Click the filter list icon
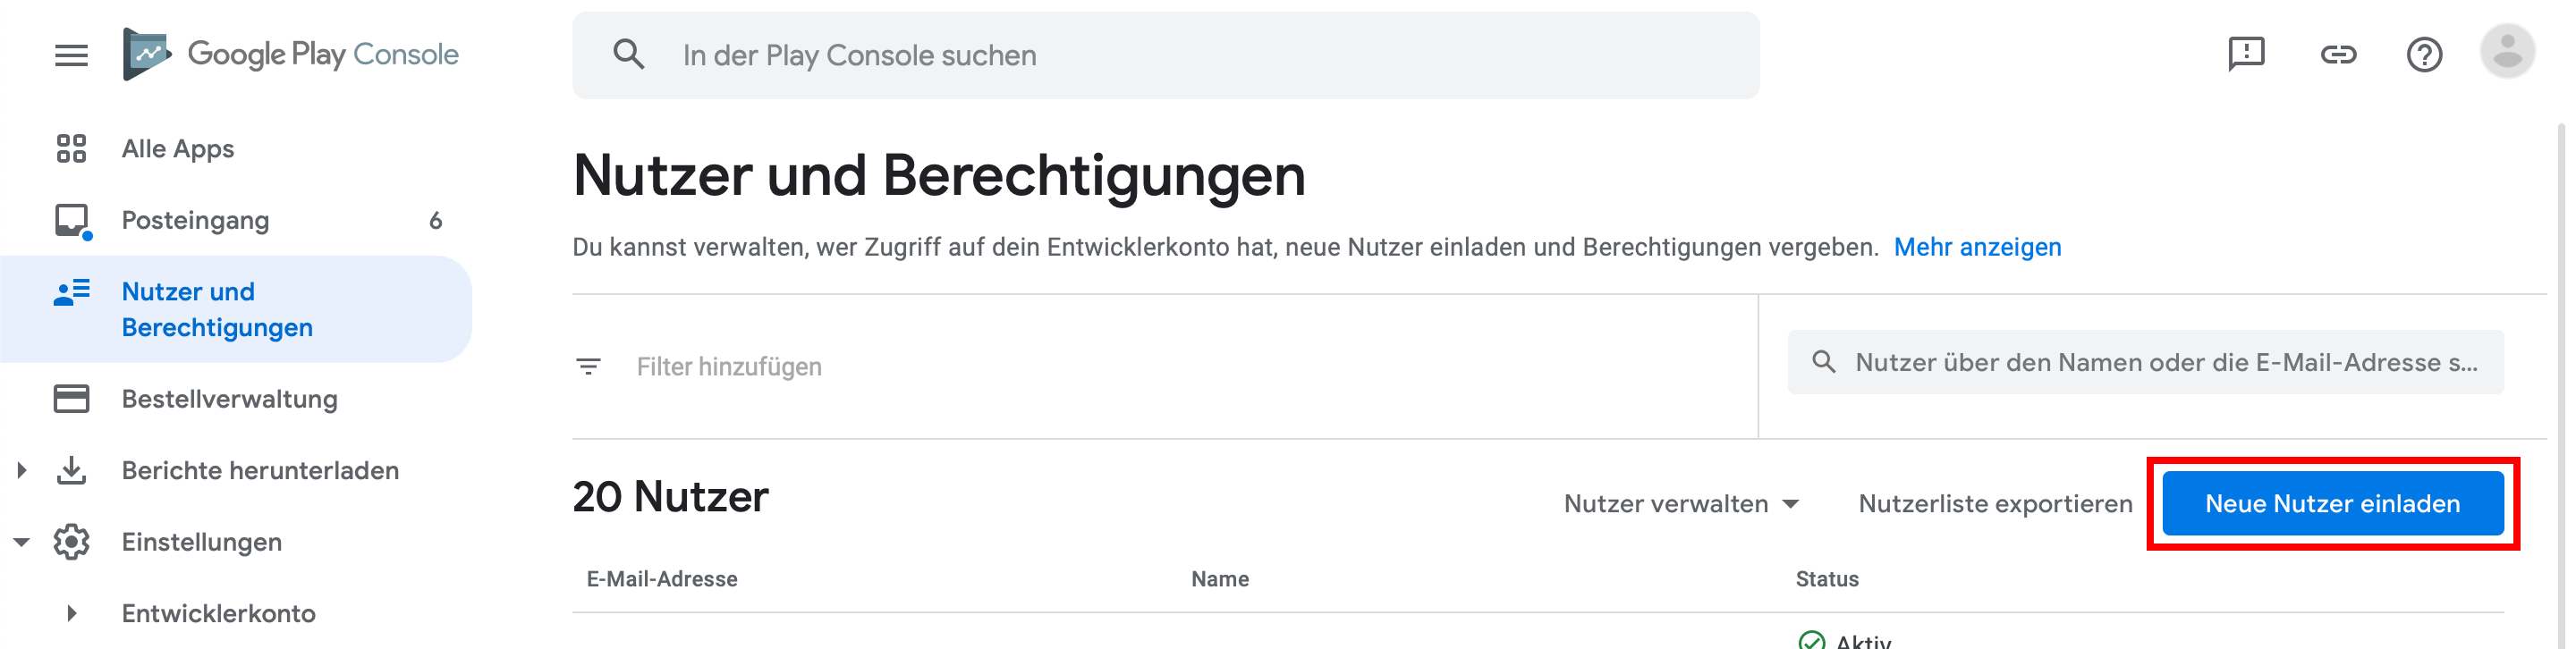The image size is (2576, 649). 589,367
